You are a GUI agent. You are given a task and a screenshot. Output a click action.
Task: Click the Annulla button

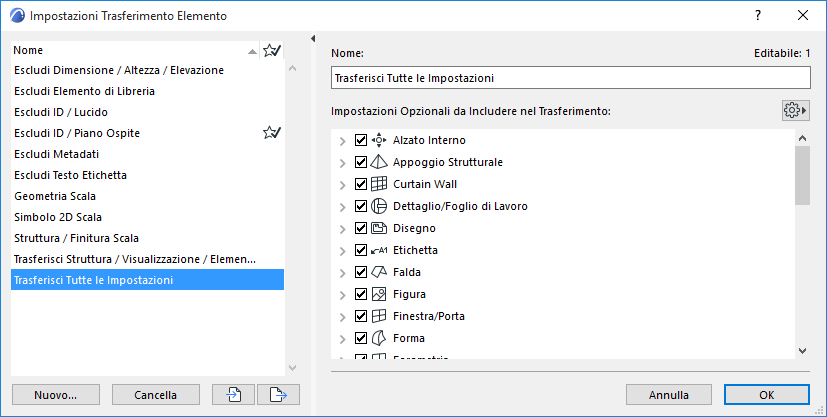pyautogui.click(x=668, y=394)
